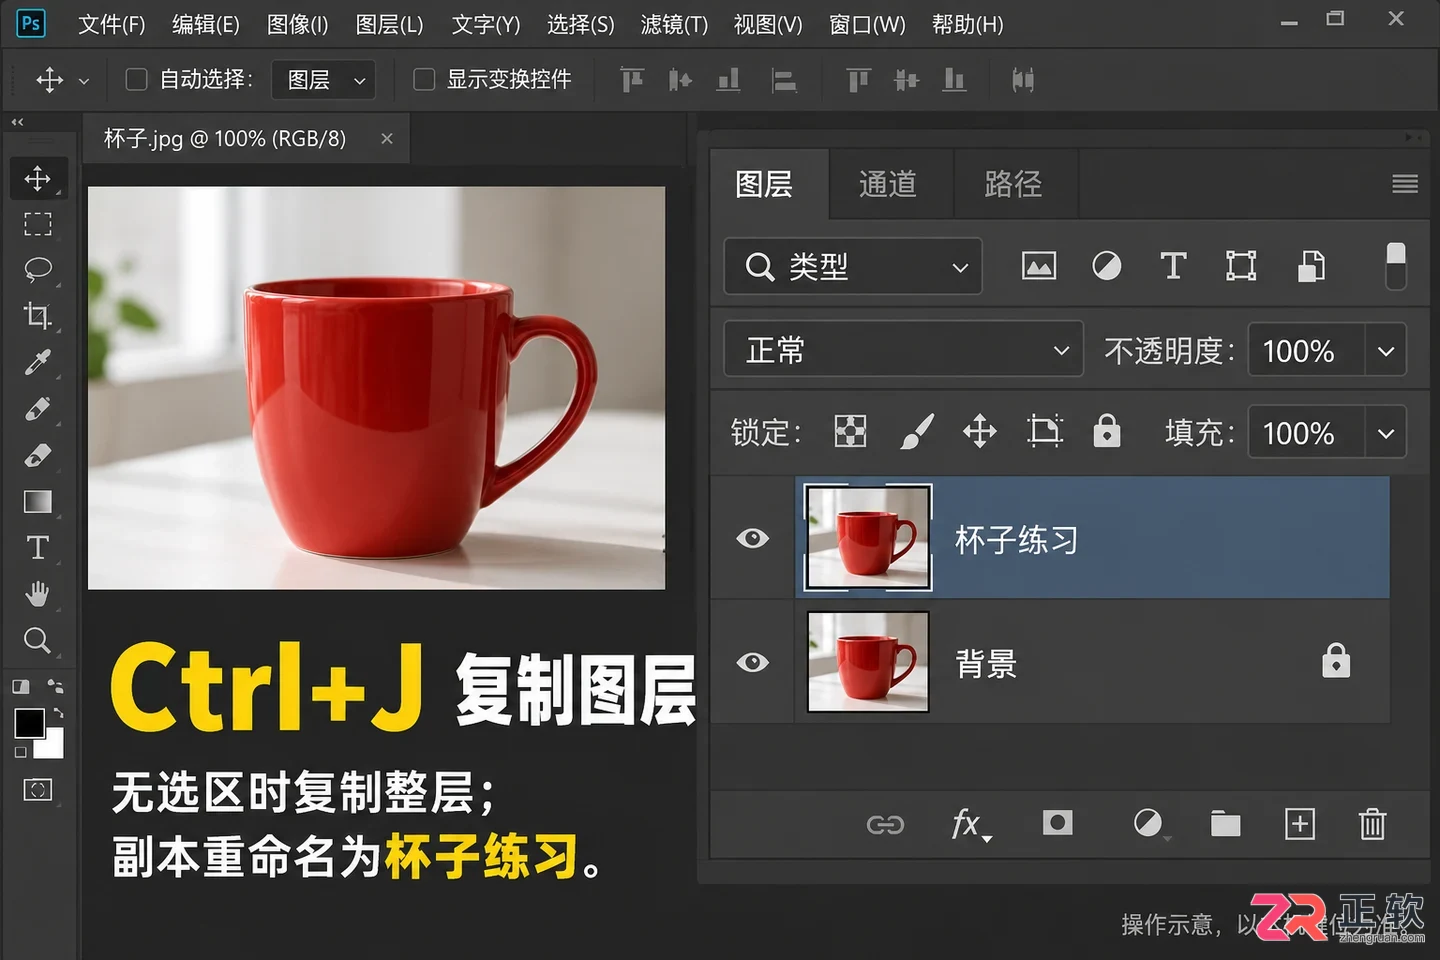
Task: Select the Eyedropper tool
Action: click(x=38, y=362)
